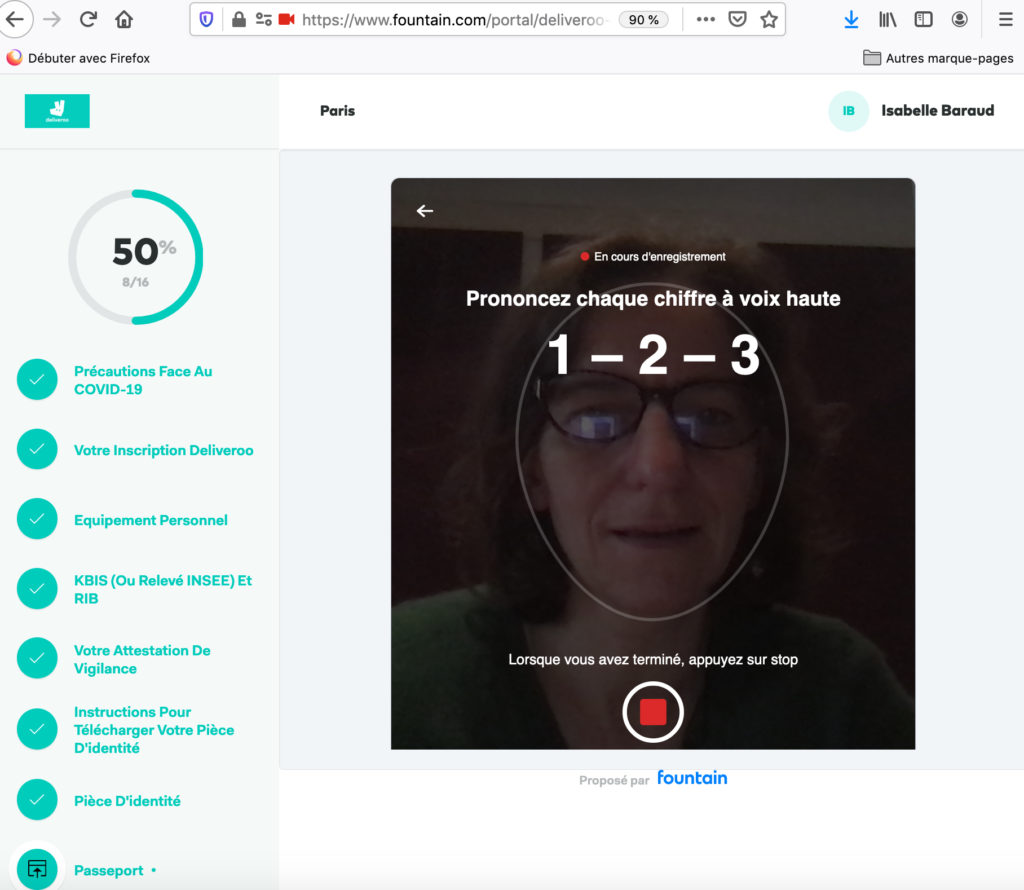This screenshot has height=890, width=1024.
Task: Open the page actions three-dots menu
Action: coord(705,20)
